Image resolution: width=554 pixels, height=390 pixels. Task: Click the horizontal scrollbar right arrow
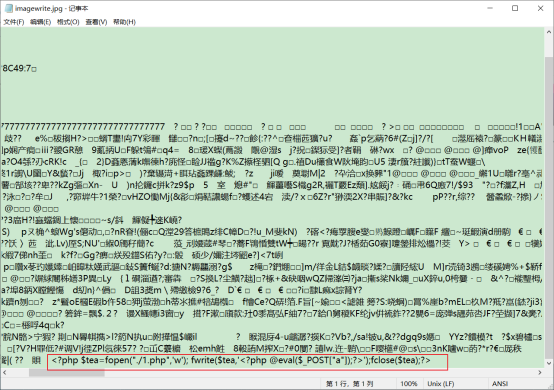[x=540, y=372]
